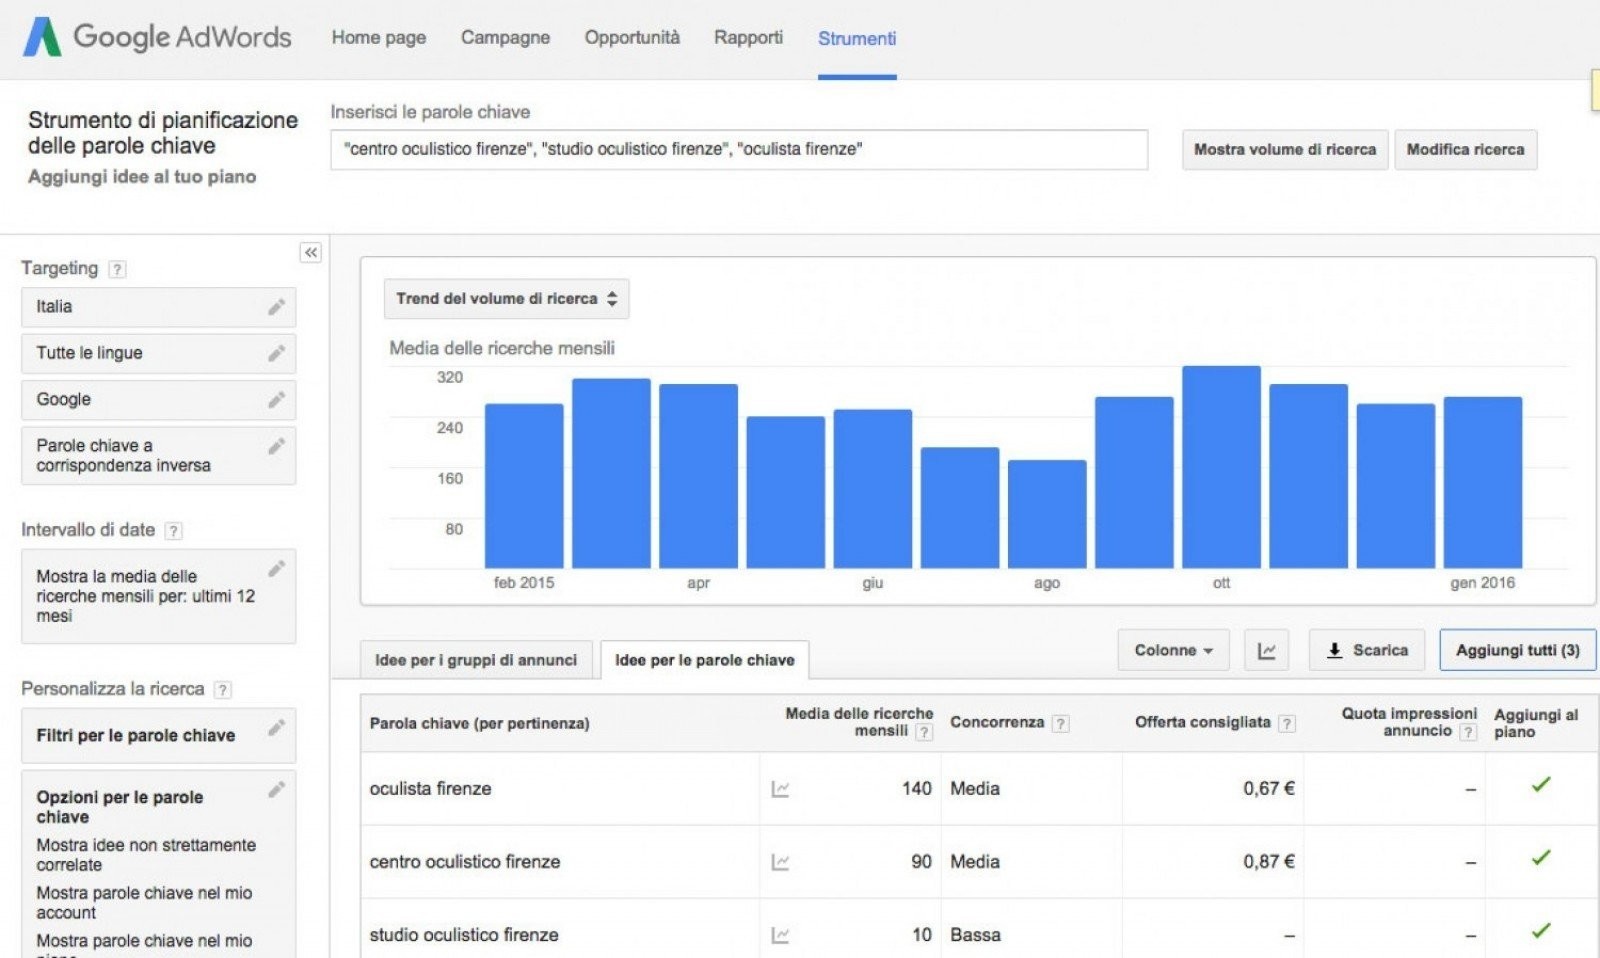Open help for Intervallo di date

coord(173,531)
